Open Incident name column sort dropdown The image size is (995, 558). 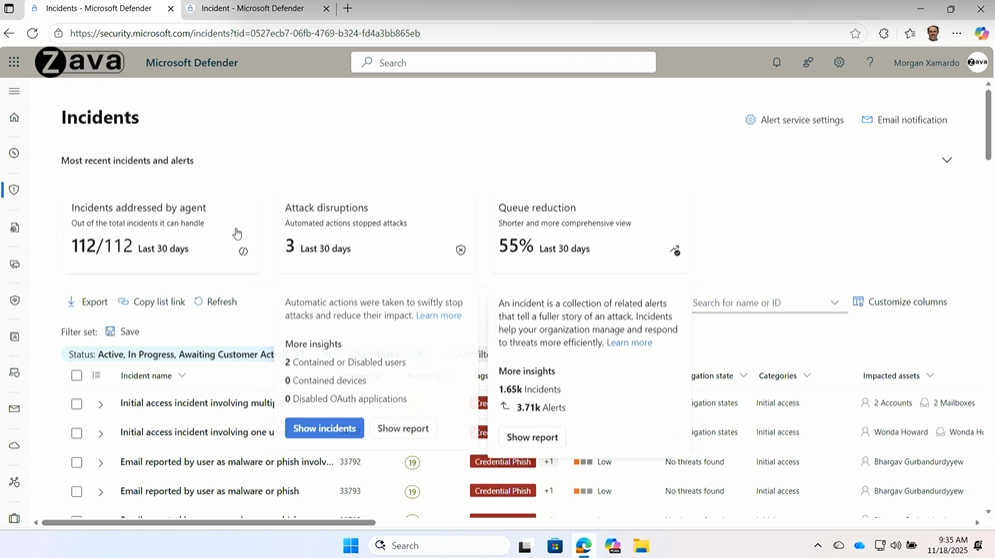click(182, 375)
